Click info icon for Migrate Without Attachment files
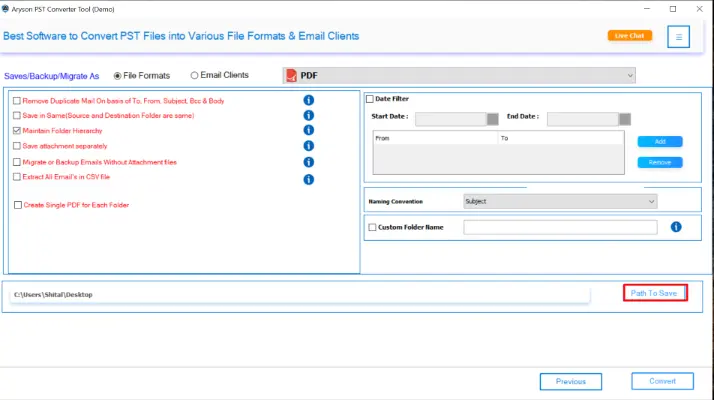714x400 pixels. click(308, 162)
